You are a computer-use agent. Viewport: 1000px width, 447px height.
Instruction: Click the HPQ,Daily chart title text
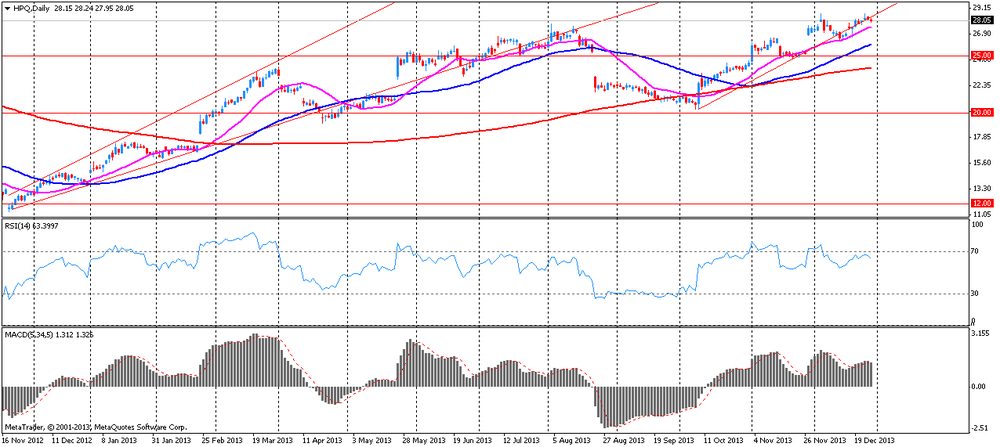point(31,9)
